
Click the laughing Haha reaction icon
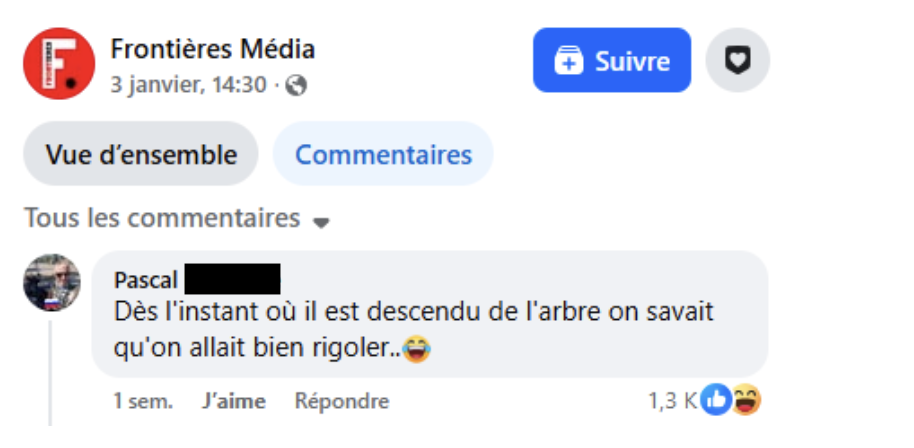(x=745, y=400)
